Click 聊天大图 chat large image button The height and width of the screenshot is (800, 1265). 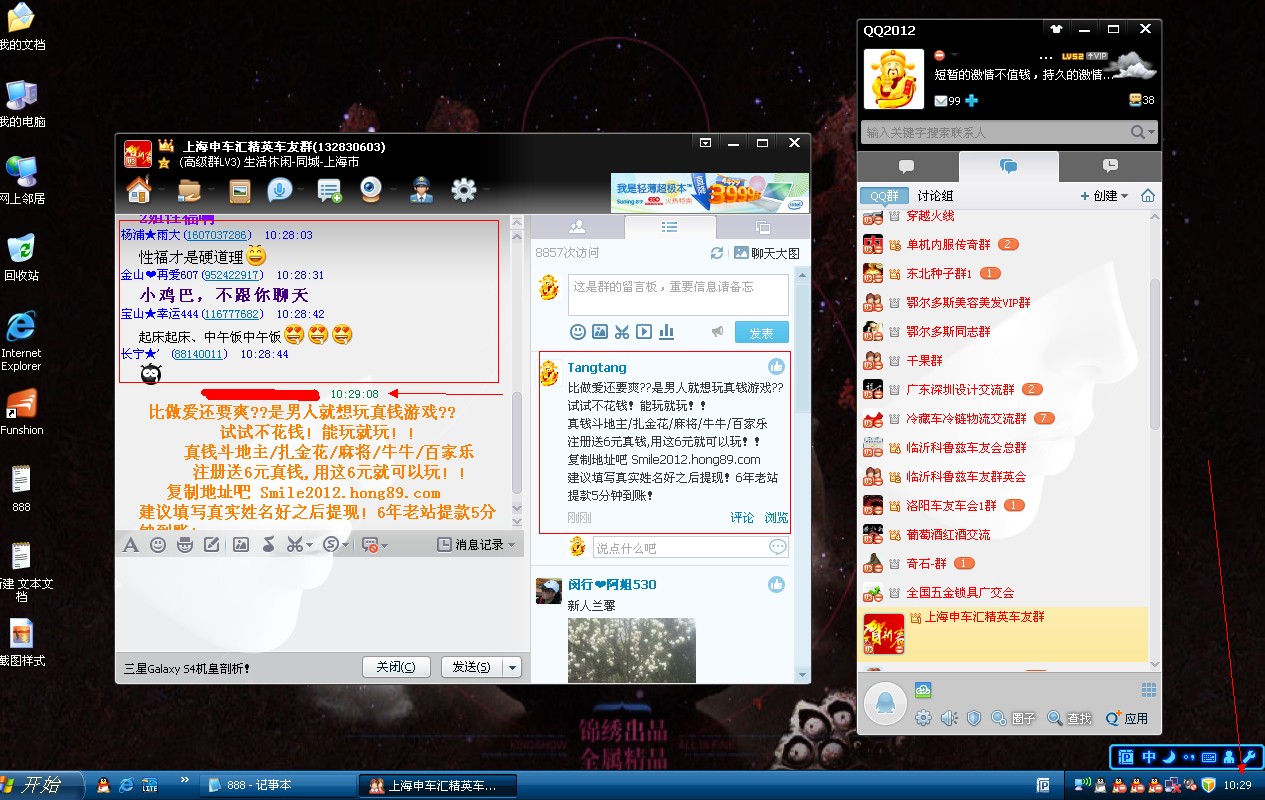coord(768,253)
